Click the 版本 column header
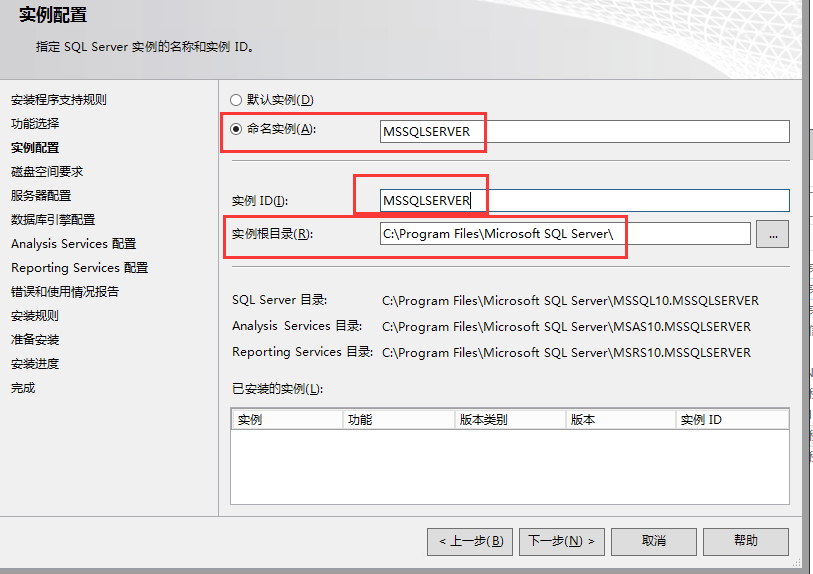Screen dimensions: 813x574 click(621, 419)
